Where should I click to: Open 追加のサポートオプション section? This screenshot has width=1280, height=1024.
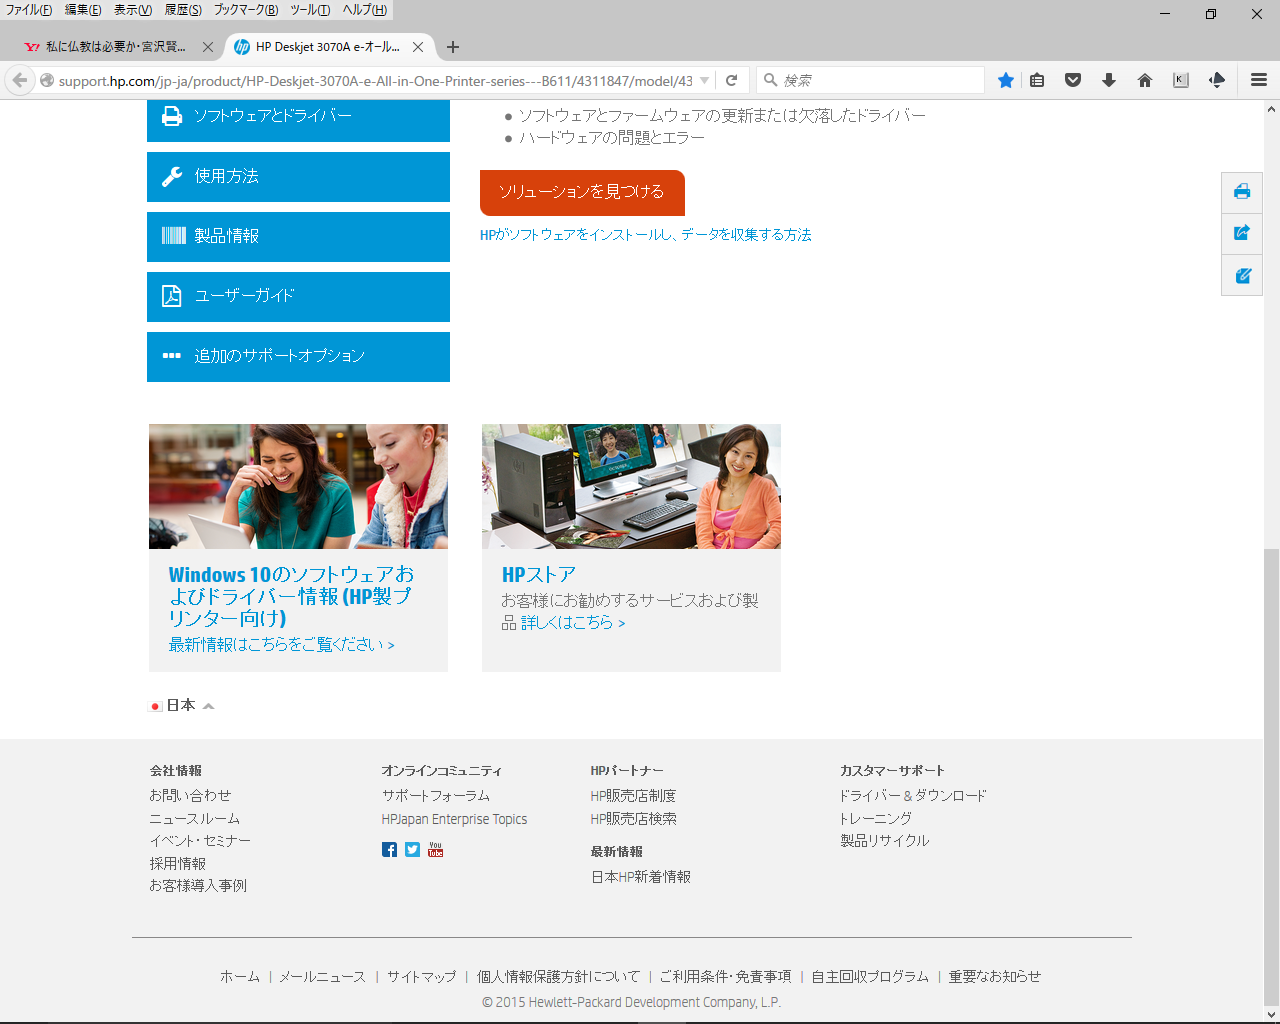[x=298, y=357]
